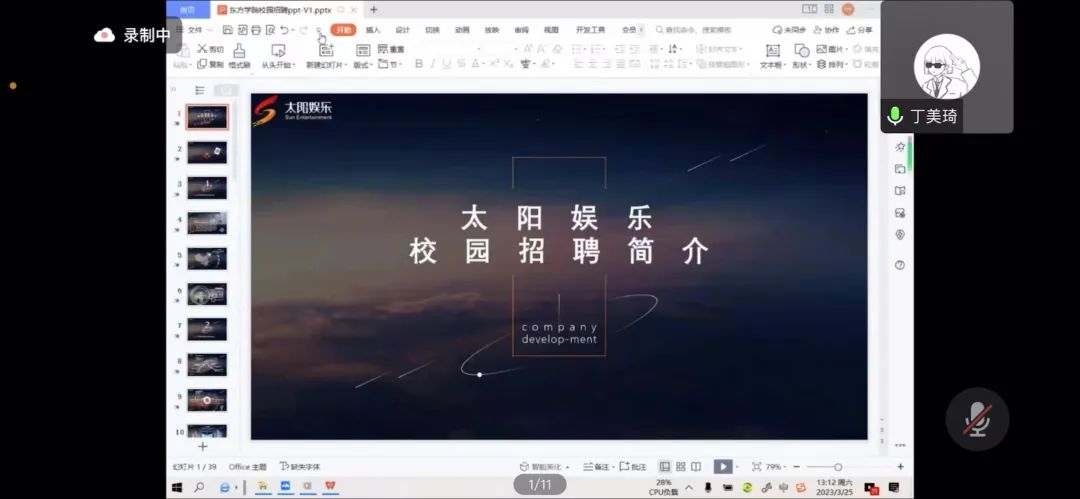Add slide with plus below thumbnails
Image resolution: width=1080 pixels, height=499 pixels.
pyautogui.click(x=202, y=447)
